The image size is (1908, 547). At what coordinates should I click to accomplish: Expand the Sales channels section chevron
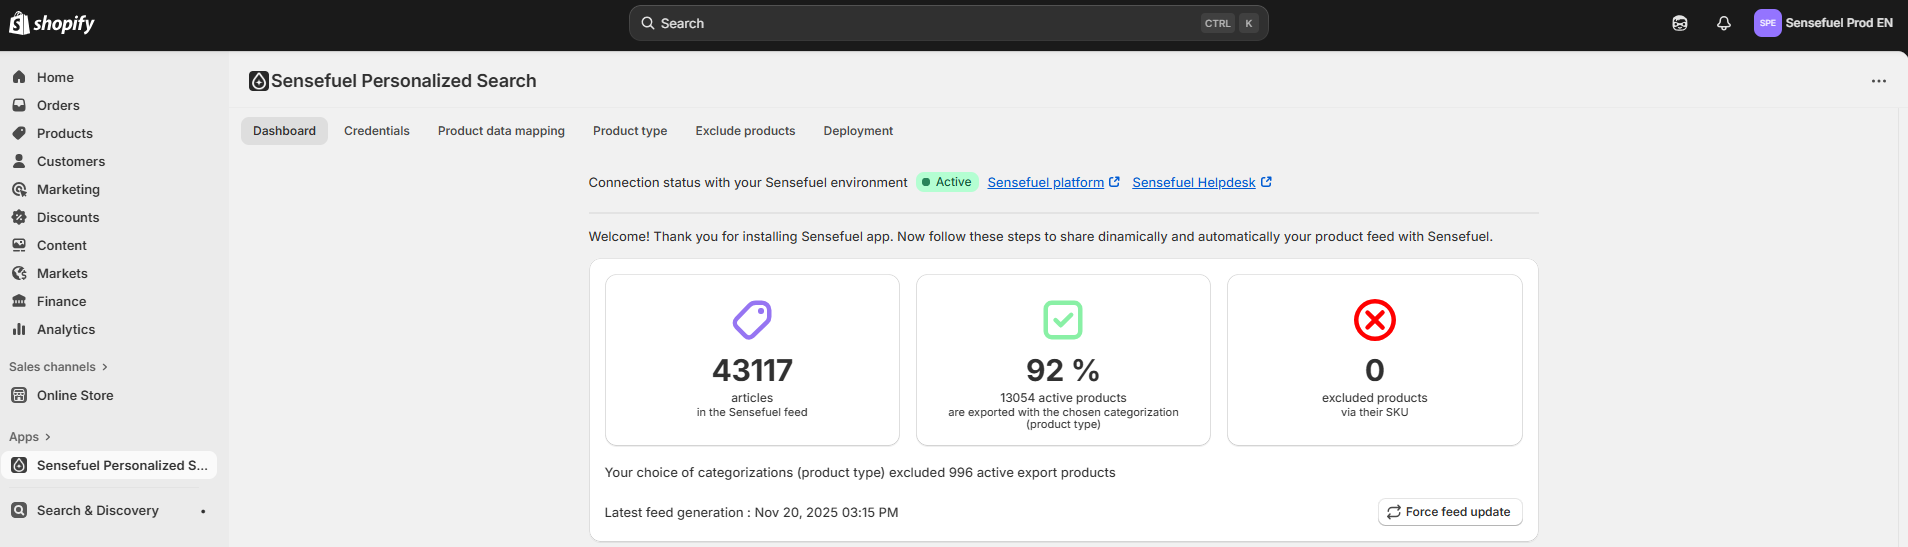[x=105, y=367]
